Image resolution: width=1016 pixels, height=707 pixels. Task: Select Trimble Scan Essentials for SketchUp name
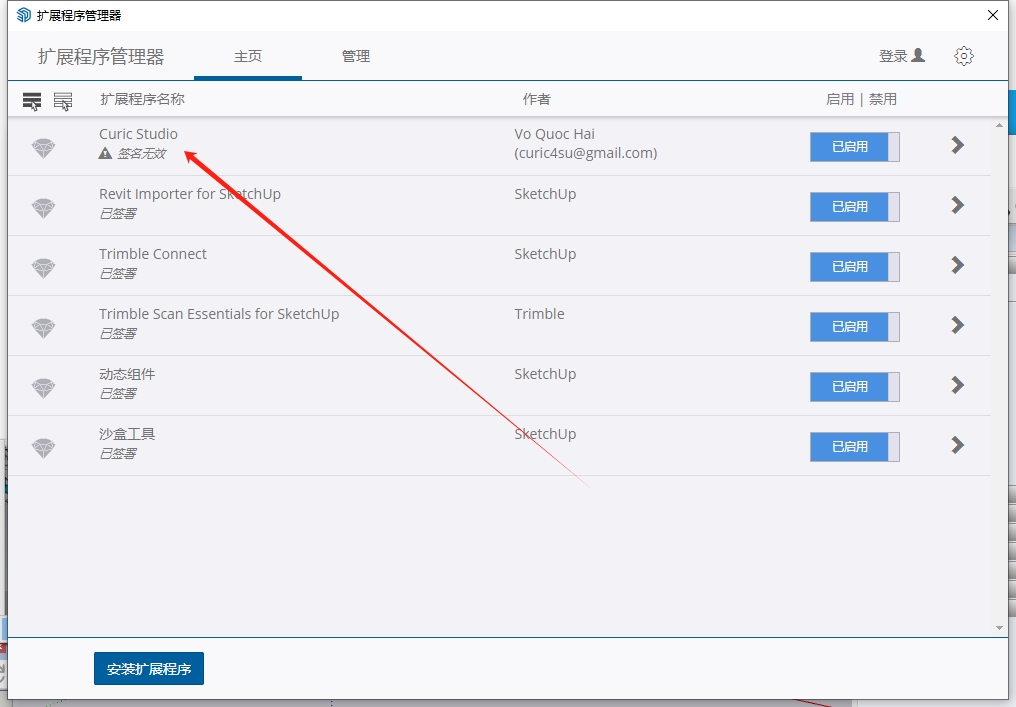(219, 314)
